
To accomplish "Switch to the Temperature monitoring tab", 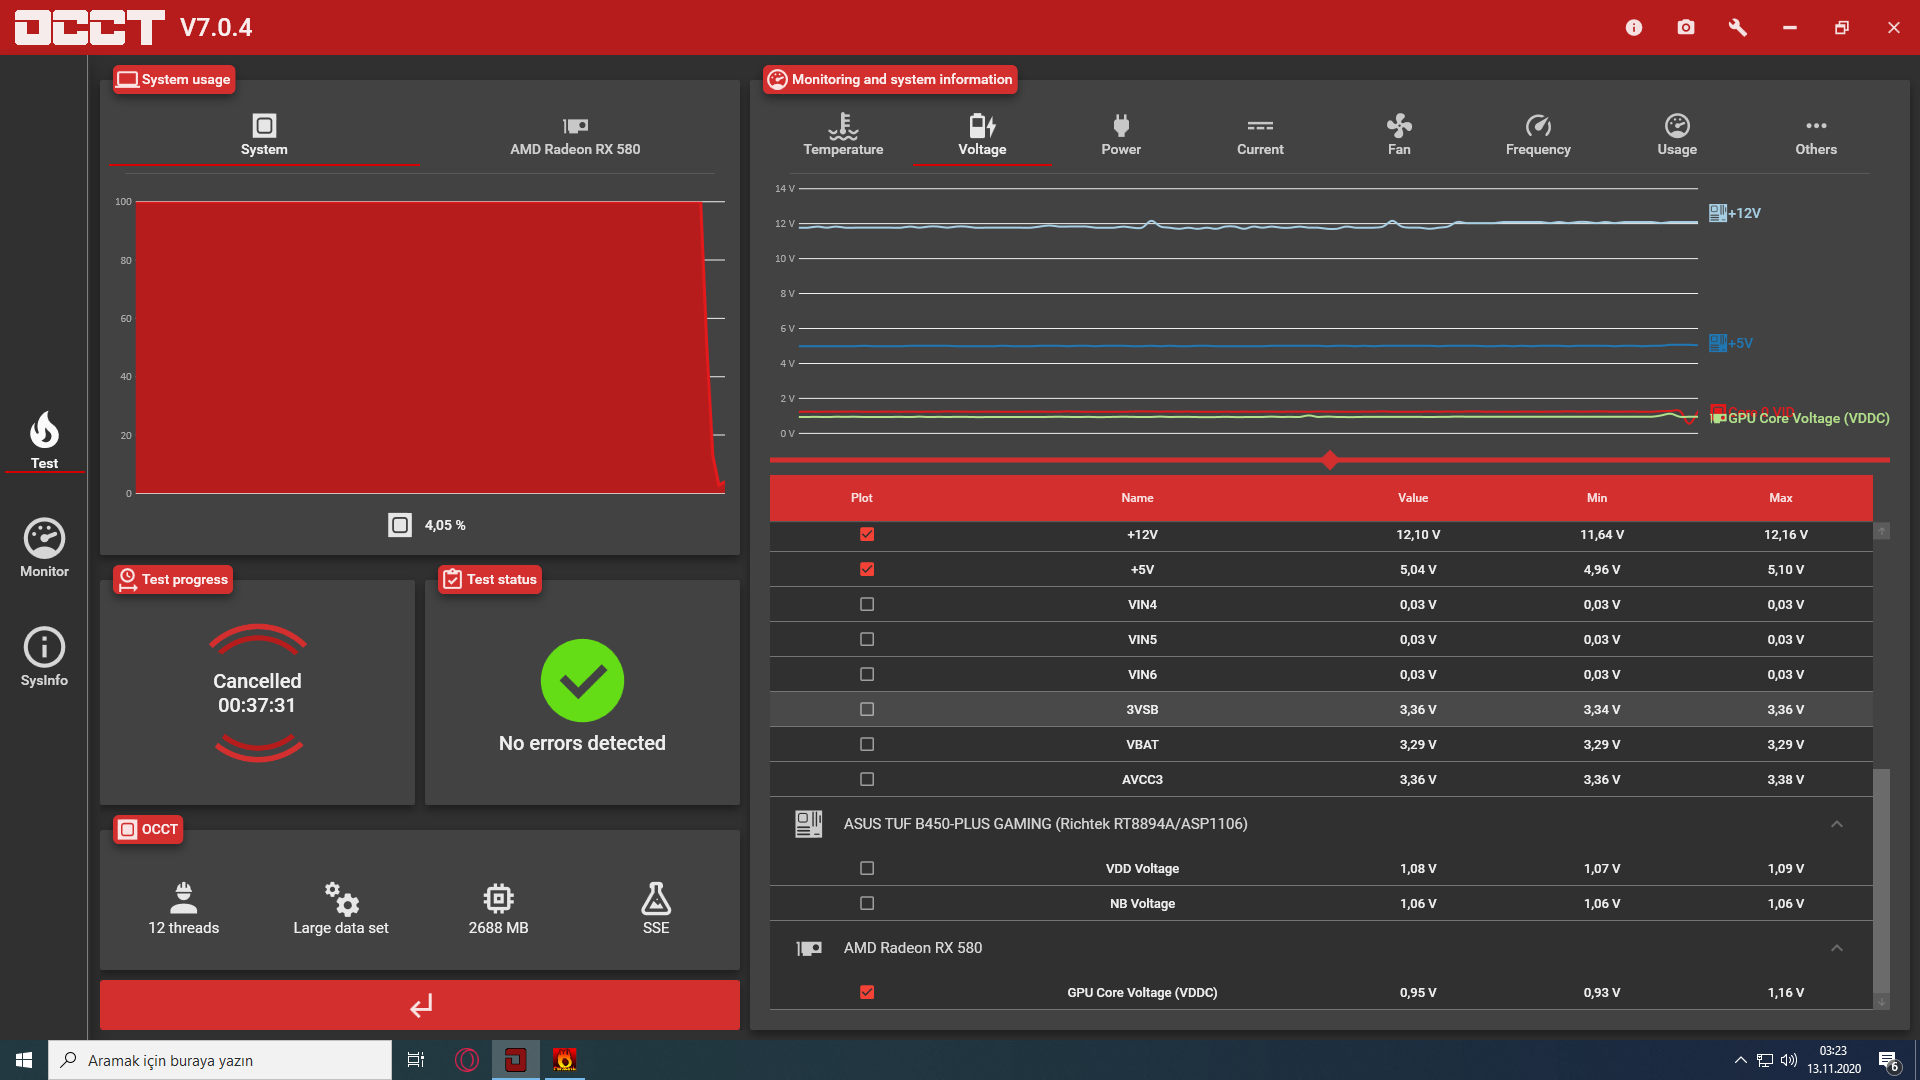I will 843,135.
